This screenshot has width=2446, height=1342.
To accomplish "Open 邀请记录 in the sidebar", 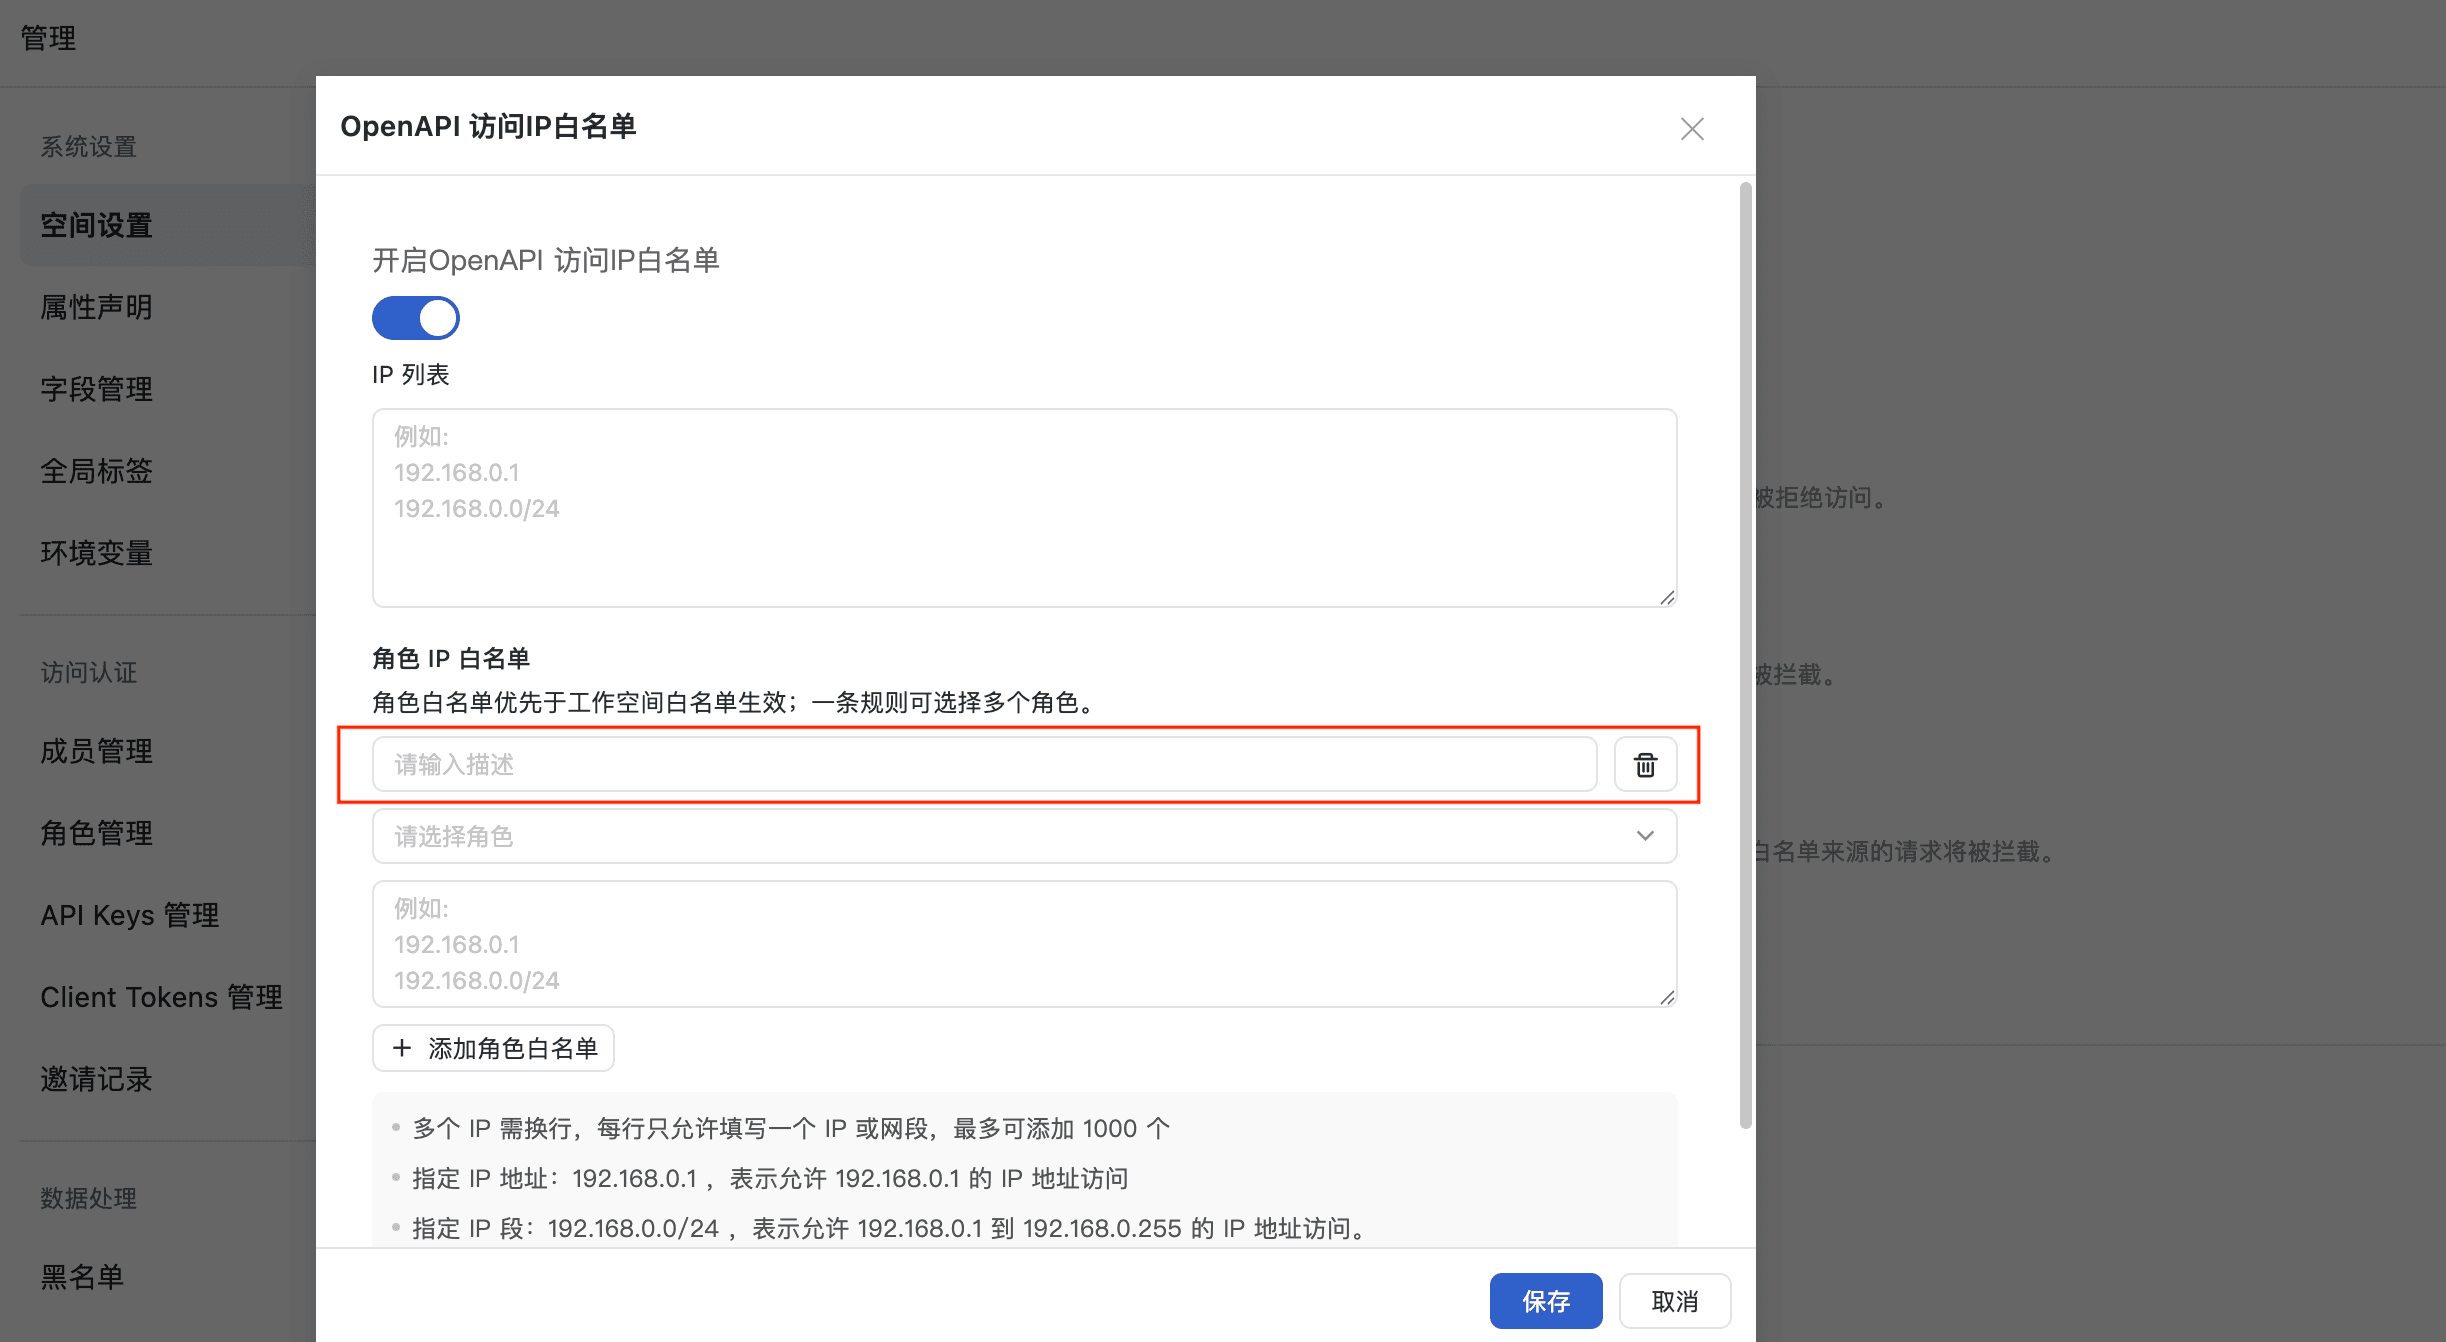I will [96, 1079].
